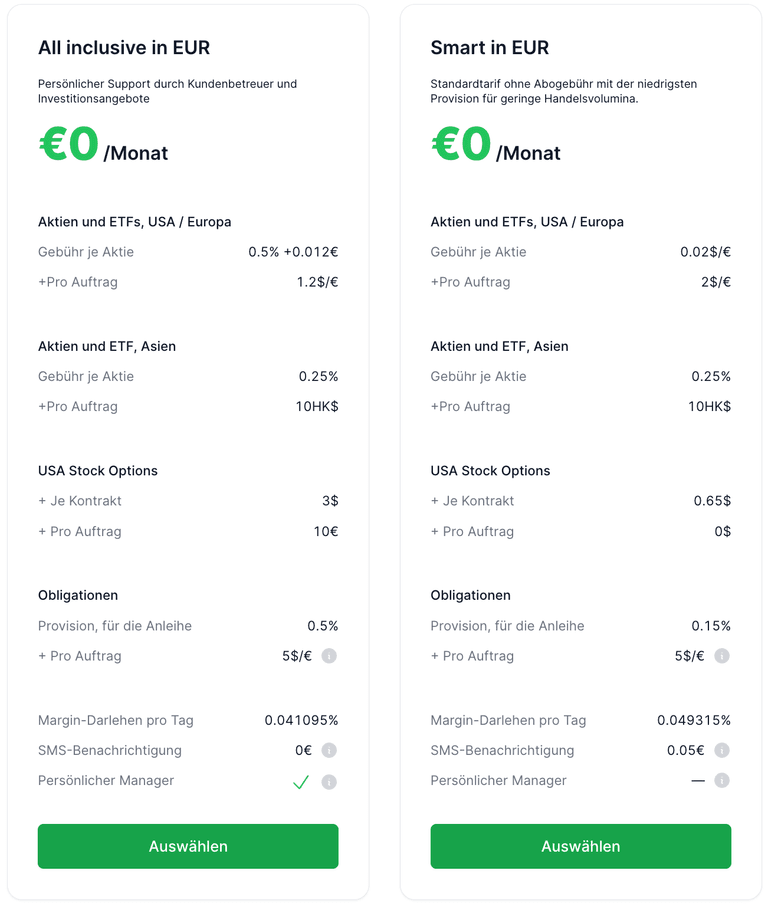Click green checkmark for Persönlicher Manager
Screen dimensions: 768x907
pyautogui.click(x=300, y=782)
